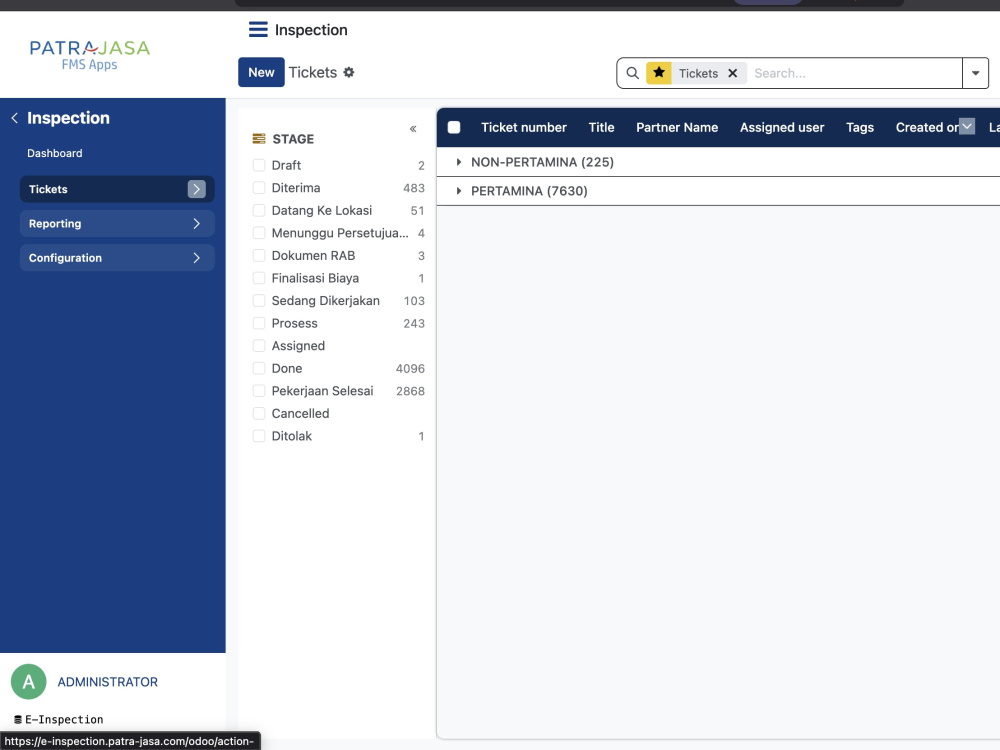
Task: Sort by Tags column header
Action: pos(860,127)
